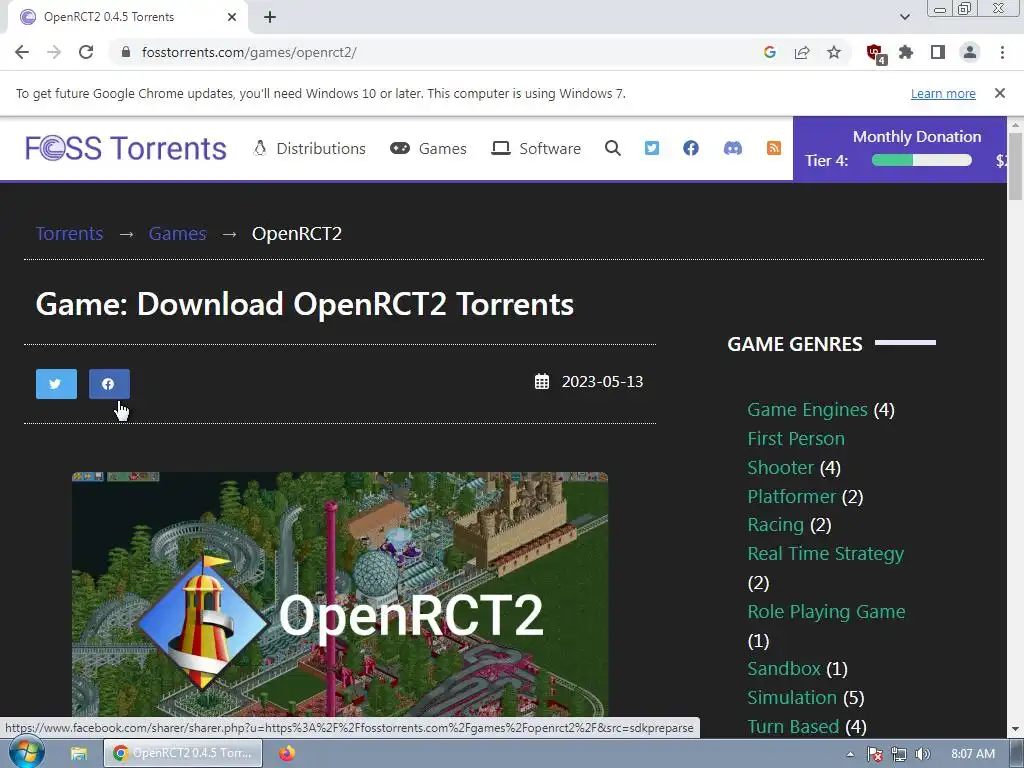Click the Games breadcrumb link
Viewport: 1024px width, 768px height.
coord(177,233)
